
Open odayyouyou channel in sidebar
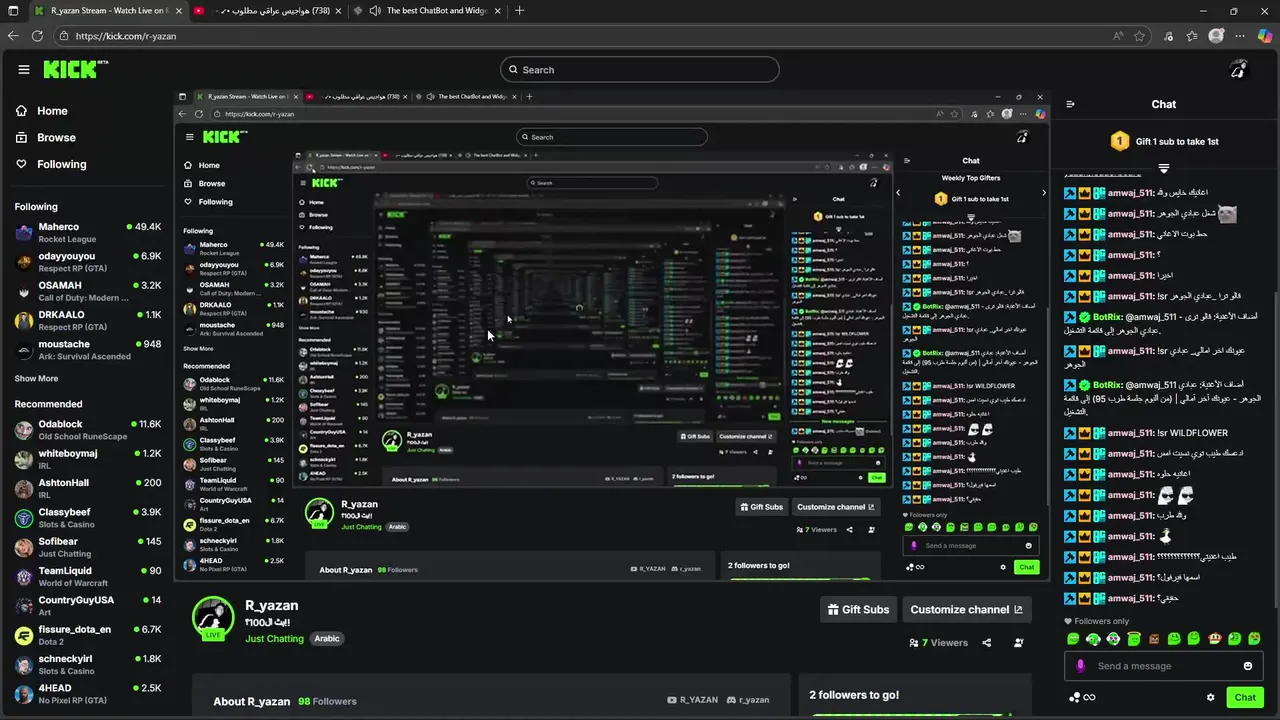point(88,262)
